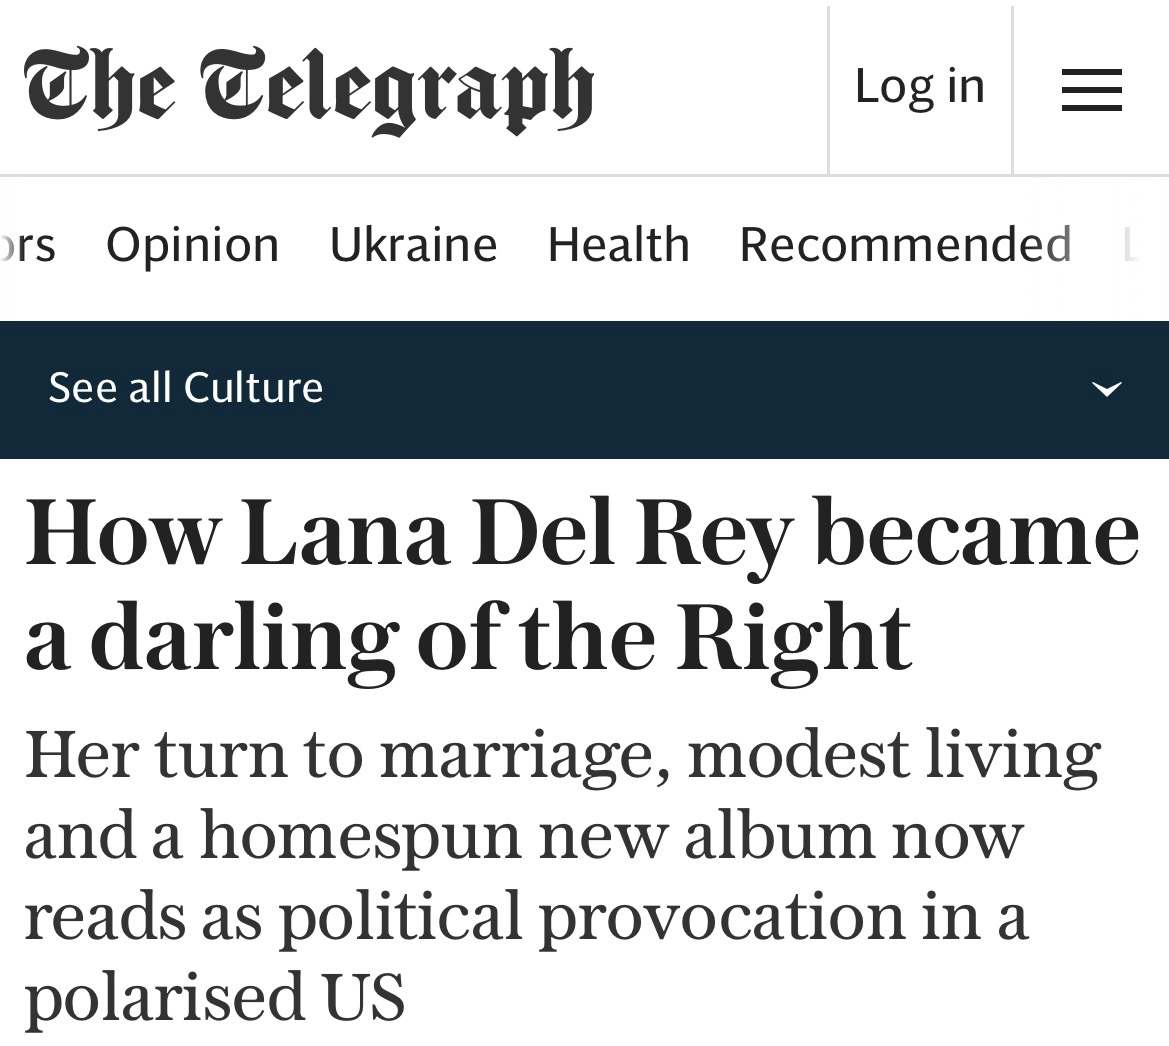Select the Health navigation tab
The height and width of the screenshot is (1046, 1169).
[618, 245]
